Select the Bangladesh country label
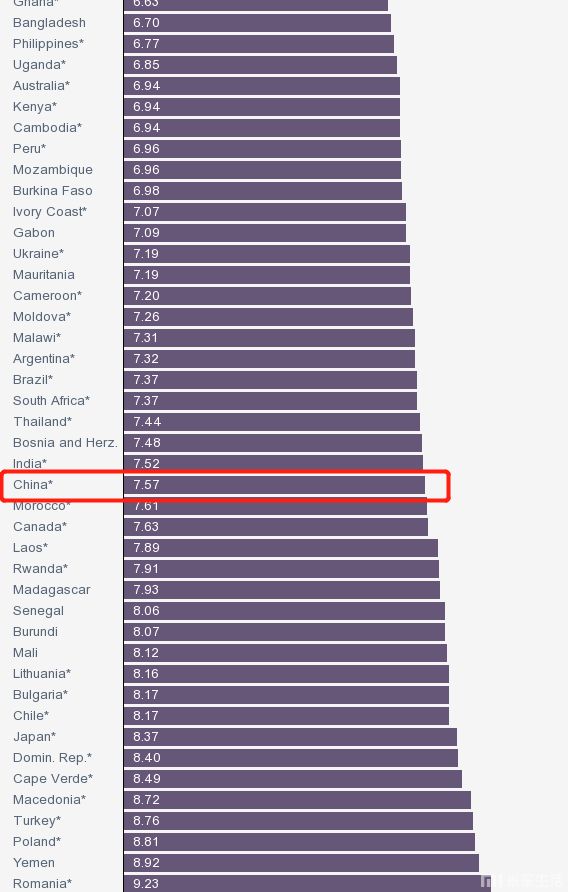The image size is (568, 892). 50,23
